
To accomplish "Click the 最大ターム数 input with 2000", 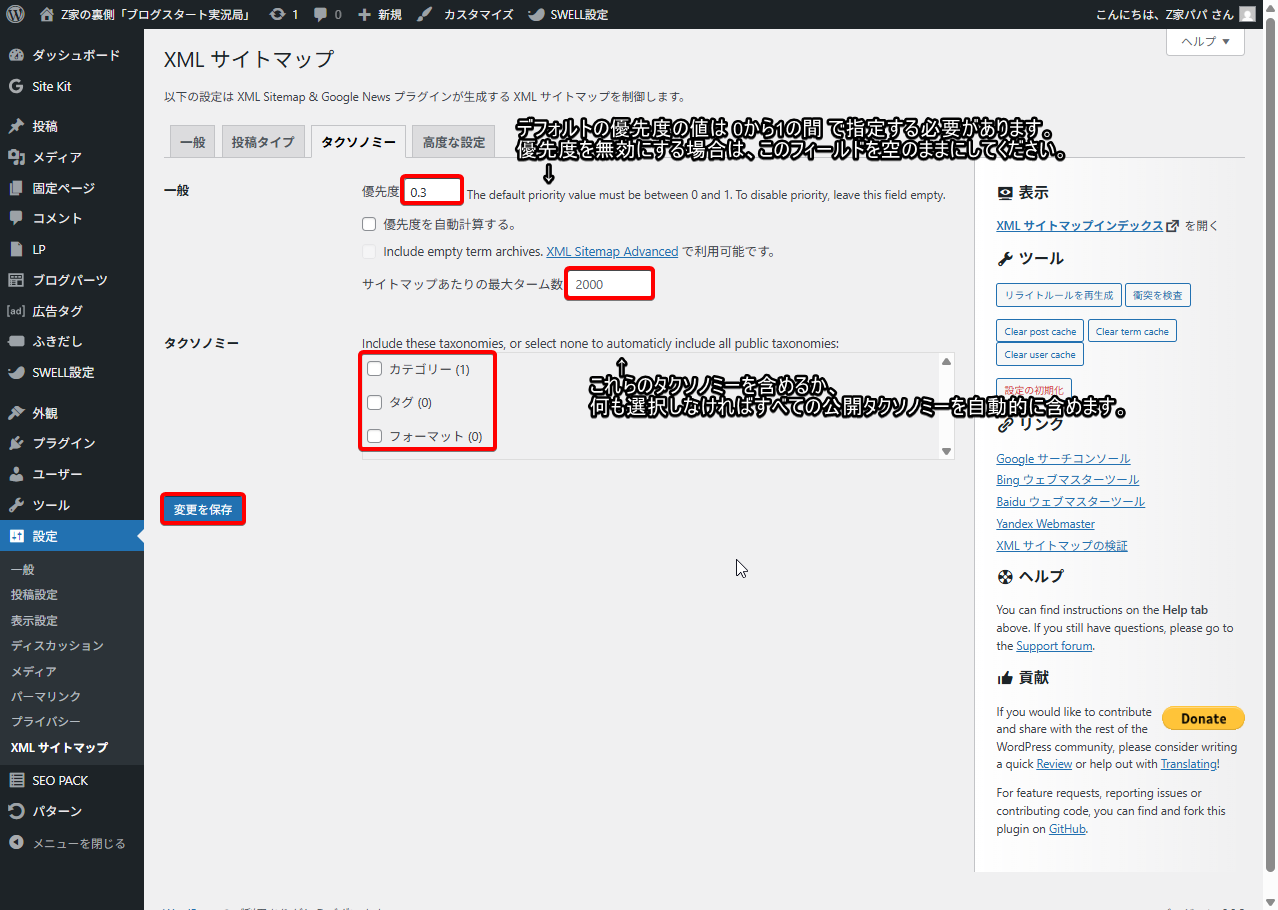I will 610,284.
